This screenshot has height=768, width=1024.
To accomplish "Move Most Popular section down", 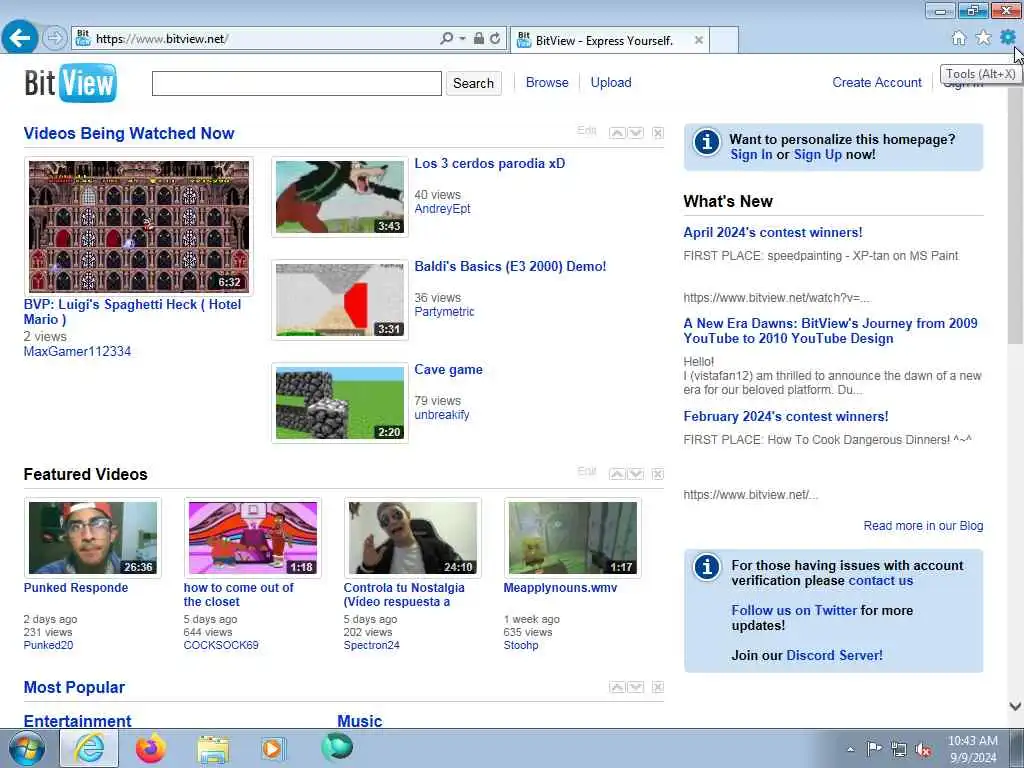I will coord(635,687).
